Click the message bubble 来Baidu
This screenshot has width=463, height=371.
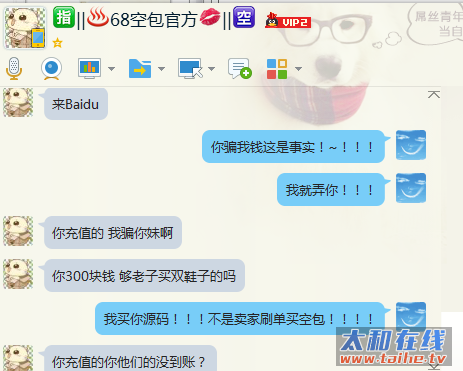point(76,104)
